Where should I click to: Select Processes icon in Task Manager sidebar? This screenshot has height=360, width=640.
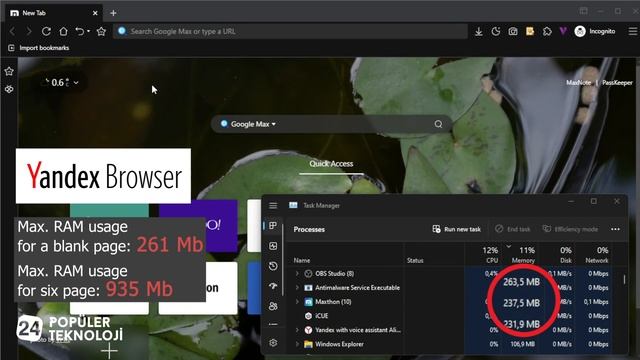coord(273,225)
